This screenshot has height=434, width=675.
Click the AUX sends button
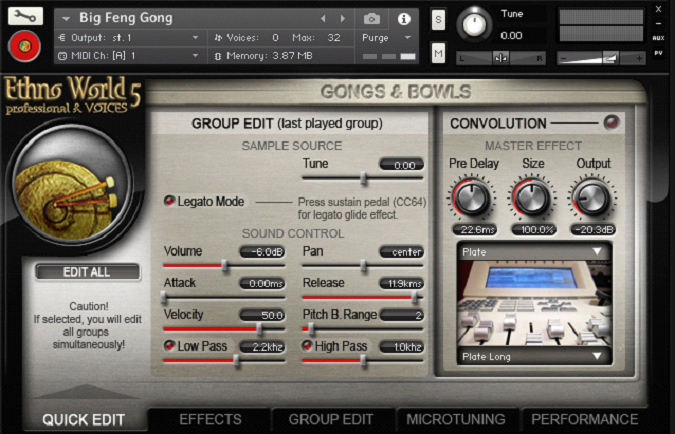tap(658, 38)
